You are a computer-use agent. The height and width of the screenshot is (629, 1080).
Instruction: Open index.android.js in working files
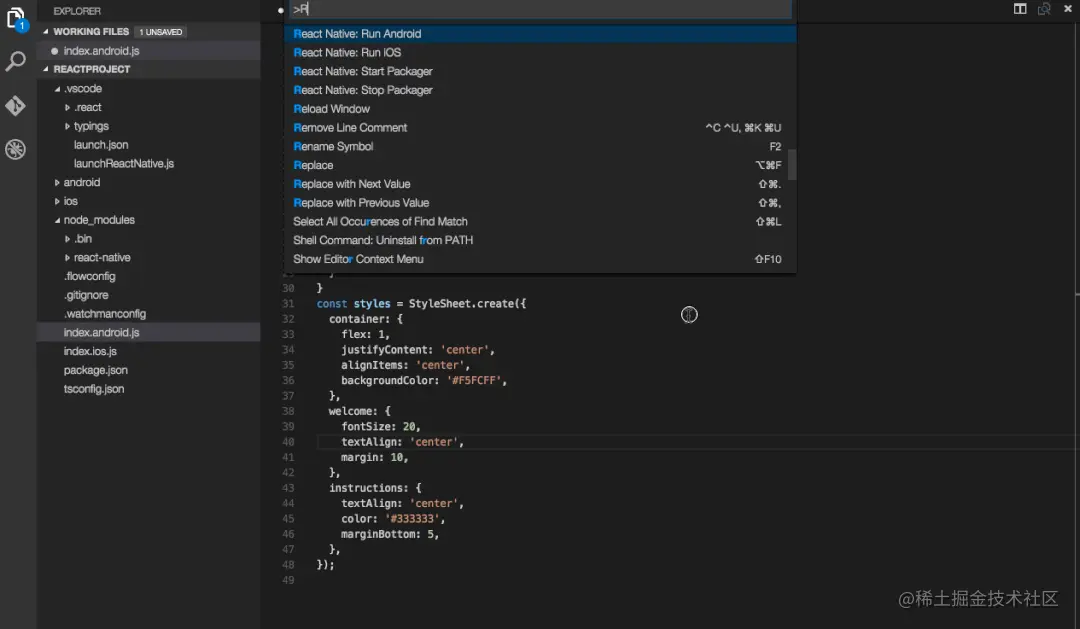pyautogui.click(x=101, y=51)
